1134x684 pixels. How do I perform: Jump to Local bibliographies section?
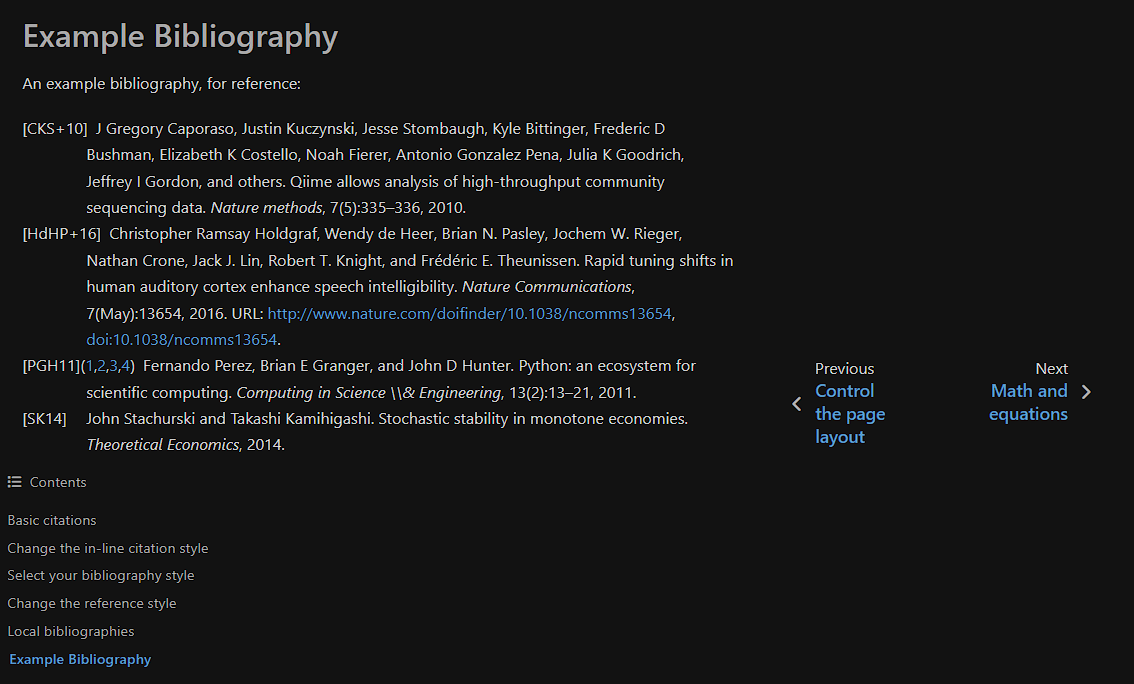point(71,631)
